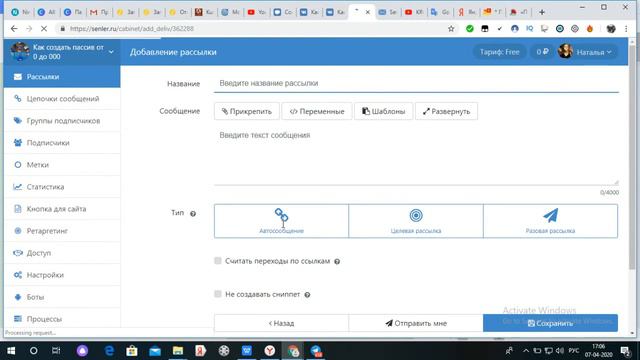
Task: Click the Настройки gears icon
Action: 18,275
